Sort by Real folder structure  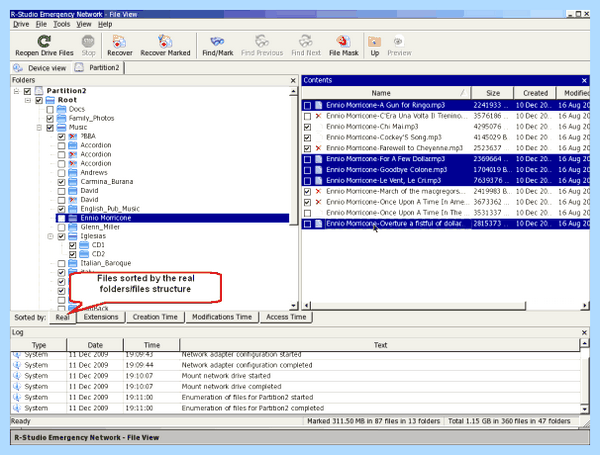pyautogui.click(x=62, y=318)
